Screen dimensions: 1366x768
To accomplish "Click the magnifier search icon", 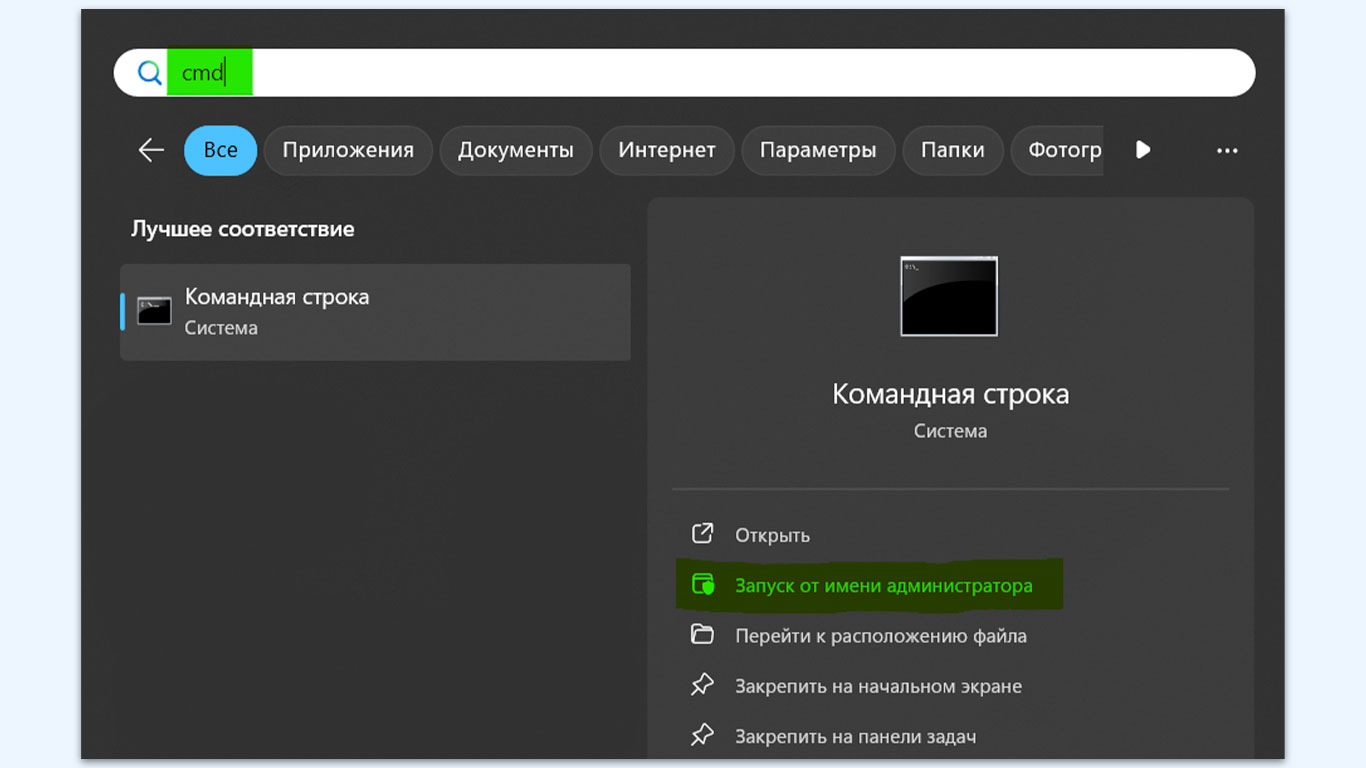I will click(x=149, y=73).
